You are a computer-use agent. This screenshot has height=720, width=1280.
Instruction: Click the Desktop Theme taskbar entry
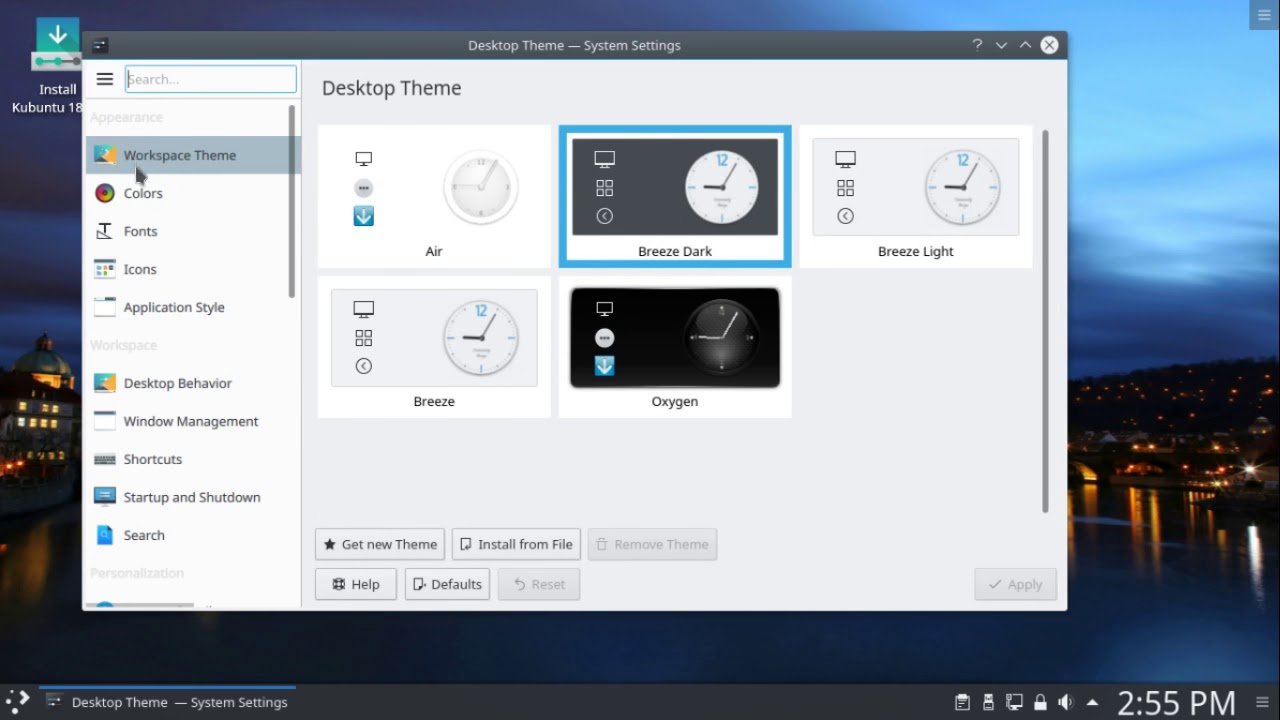(x=167, y=702)
